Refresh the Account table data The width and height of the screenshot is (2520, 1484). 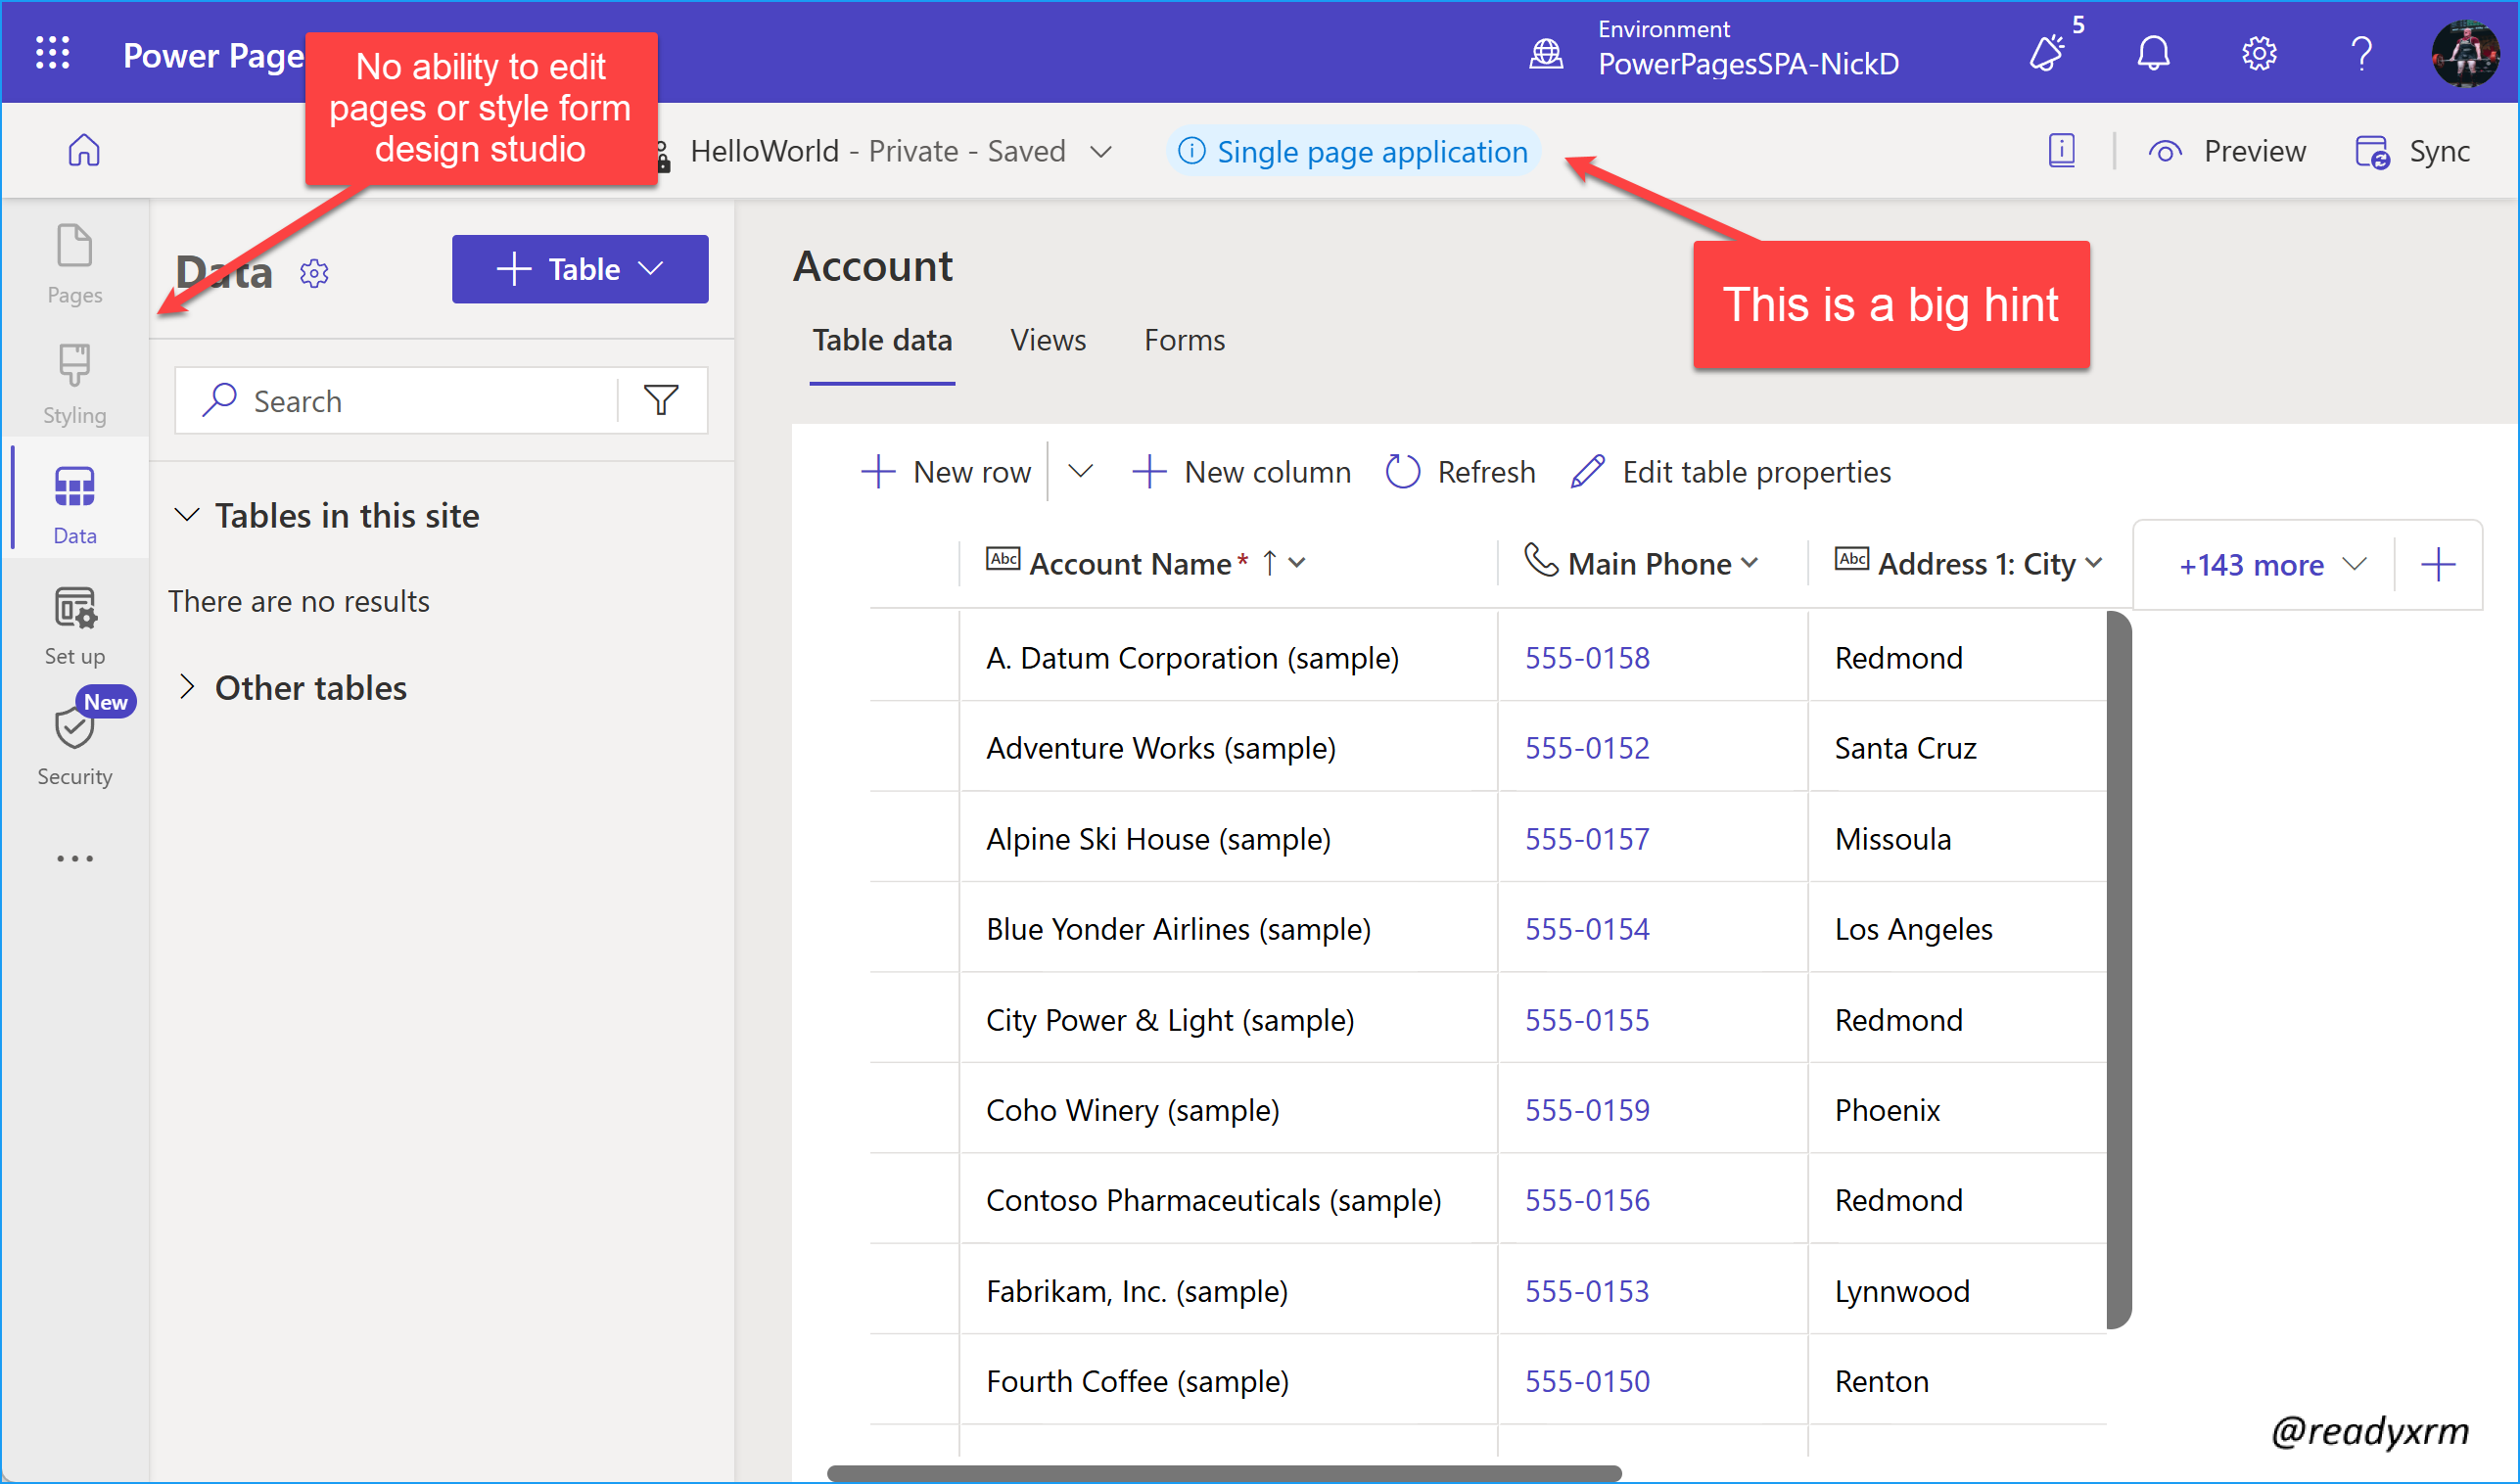(1460, 471)
